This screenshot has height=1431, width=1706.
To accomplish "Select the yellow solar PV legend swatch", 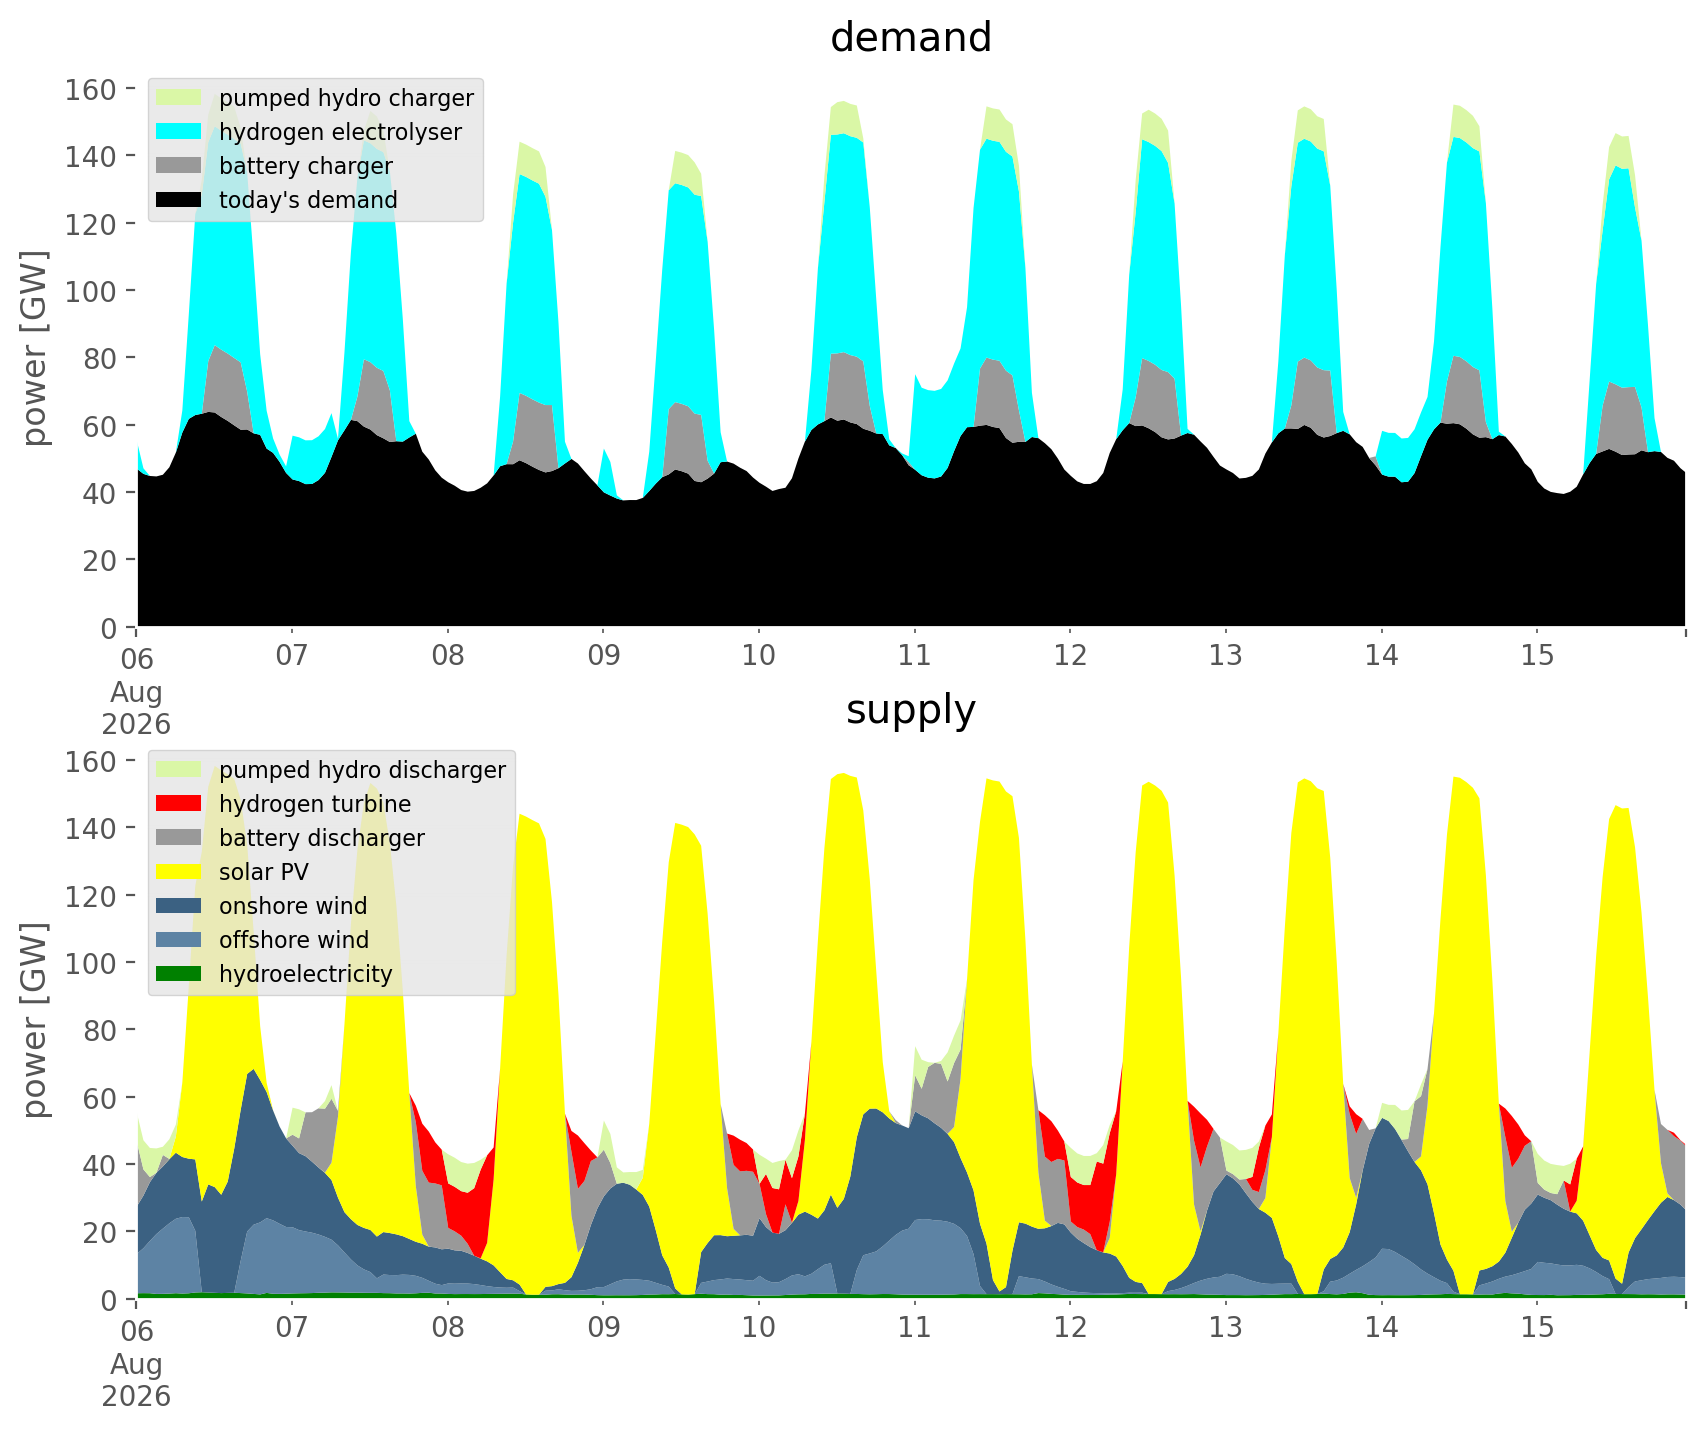I will coord(179,872).
